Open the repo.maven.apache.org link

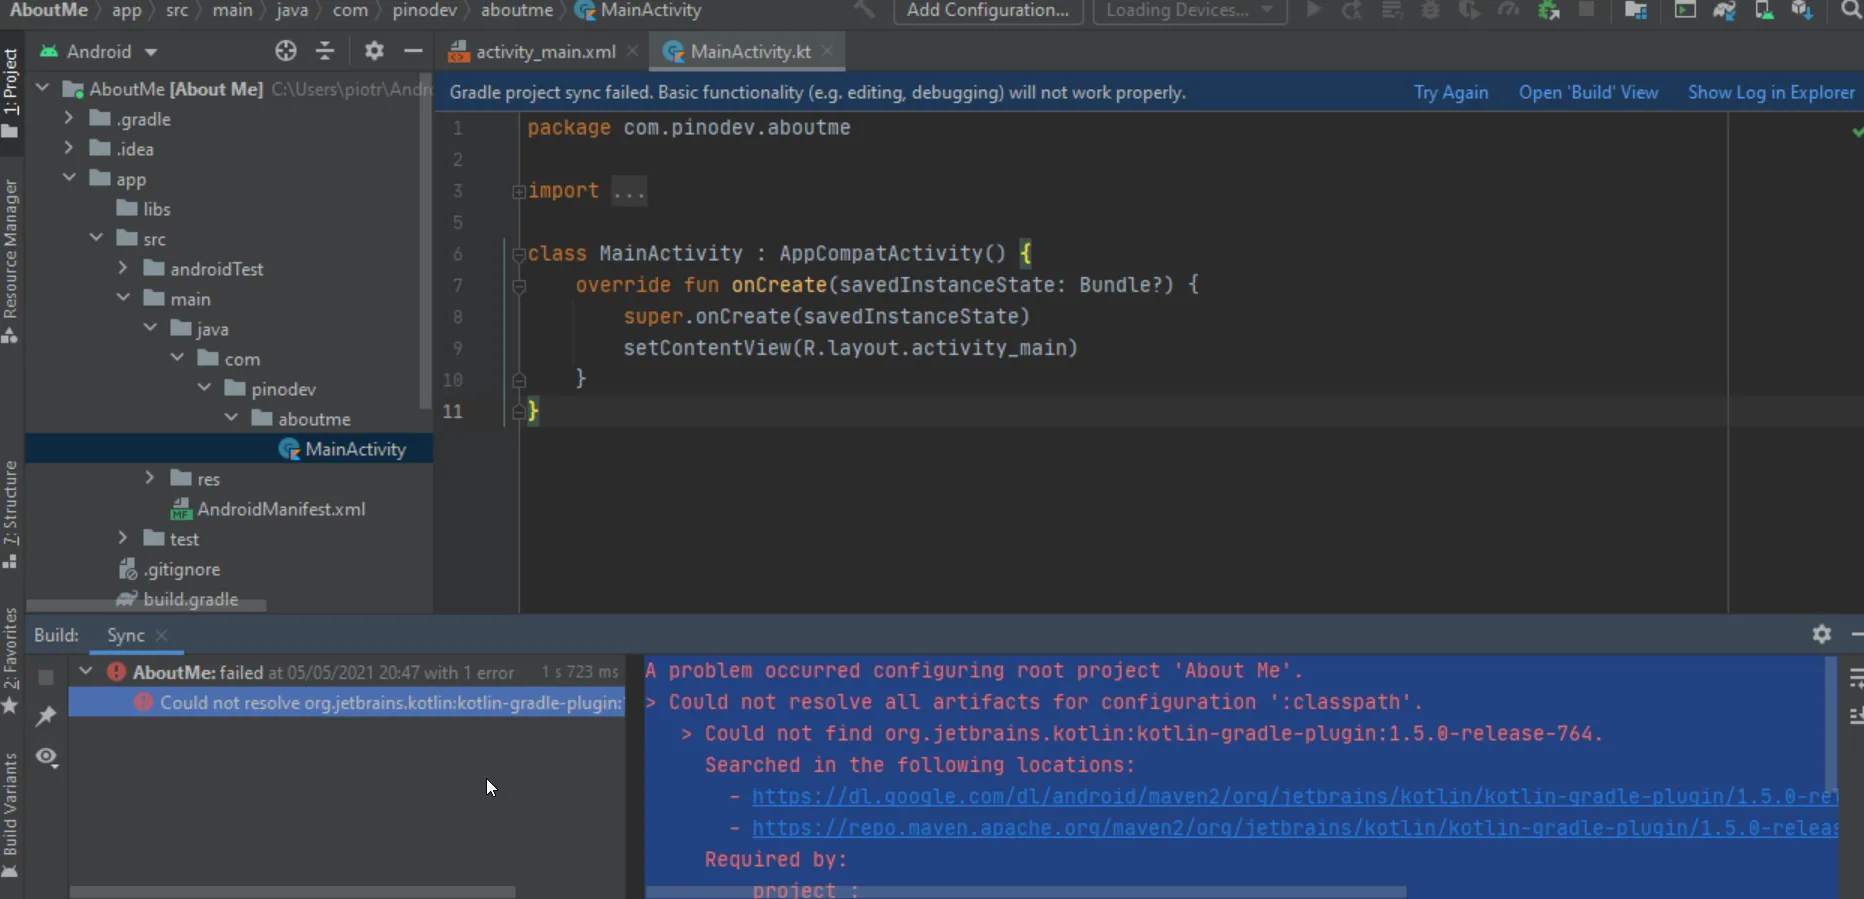[x=1295, y=828]
